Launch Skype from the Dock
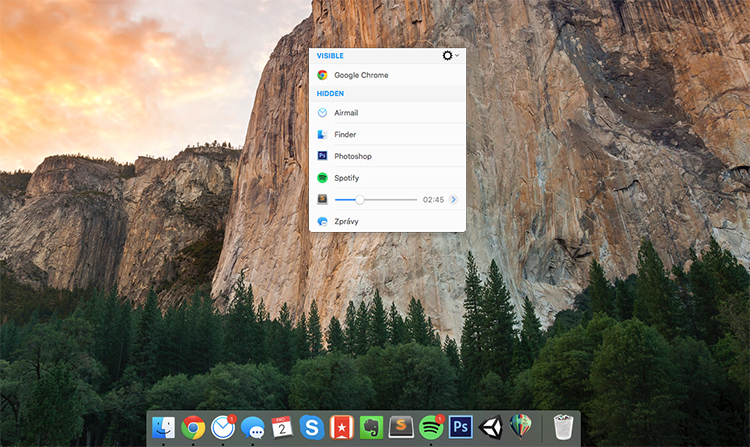 pyautogui.click(x=313, y=428)
